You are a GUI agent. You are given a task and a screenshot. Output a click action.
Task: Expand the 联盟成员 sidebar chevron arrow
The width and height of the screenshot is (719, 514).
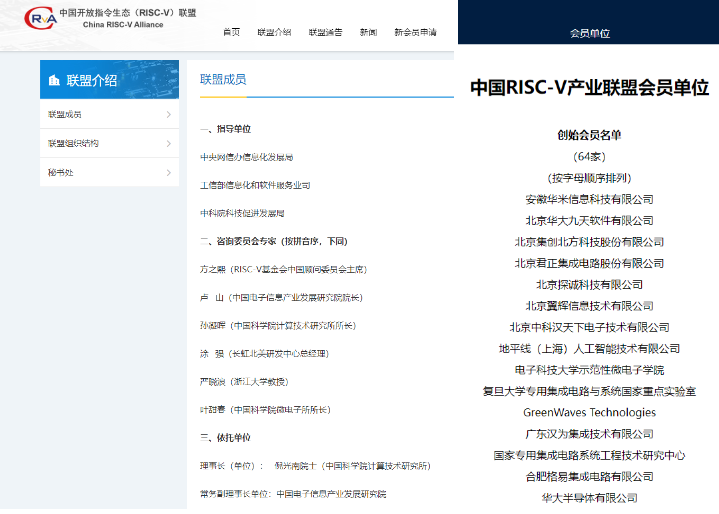[x=168, y=115]
